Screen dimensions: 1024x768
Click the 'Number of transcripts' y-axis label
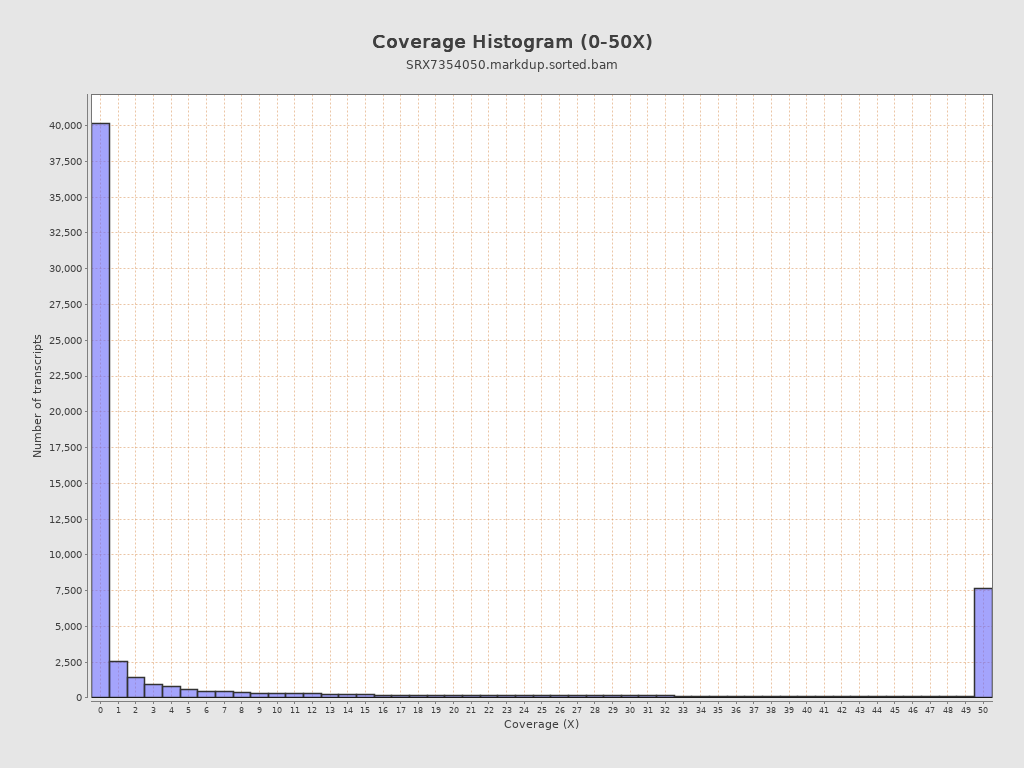tap(38, 396)
